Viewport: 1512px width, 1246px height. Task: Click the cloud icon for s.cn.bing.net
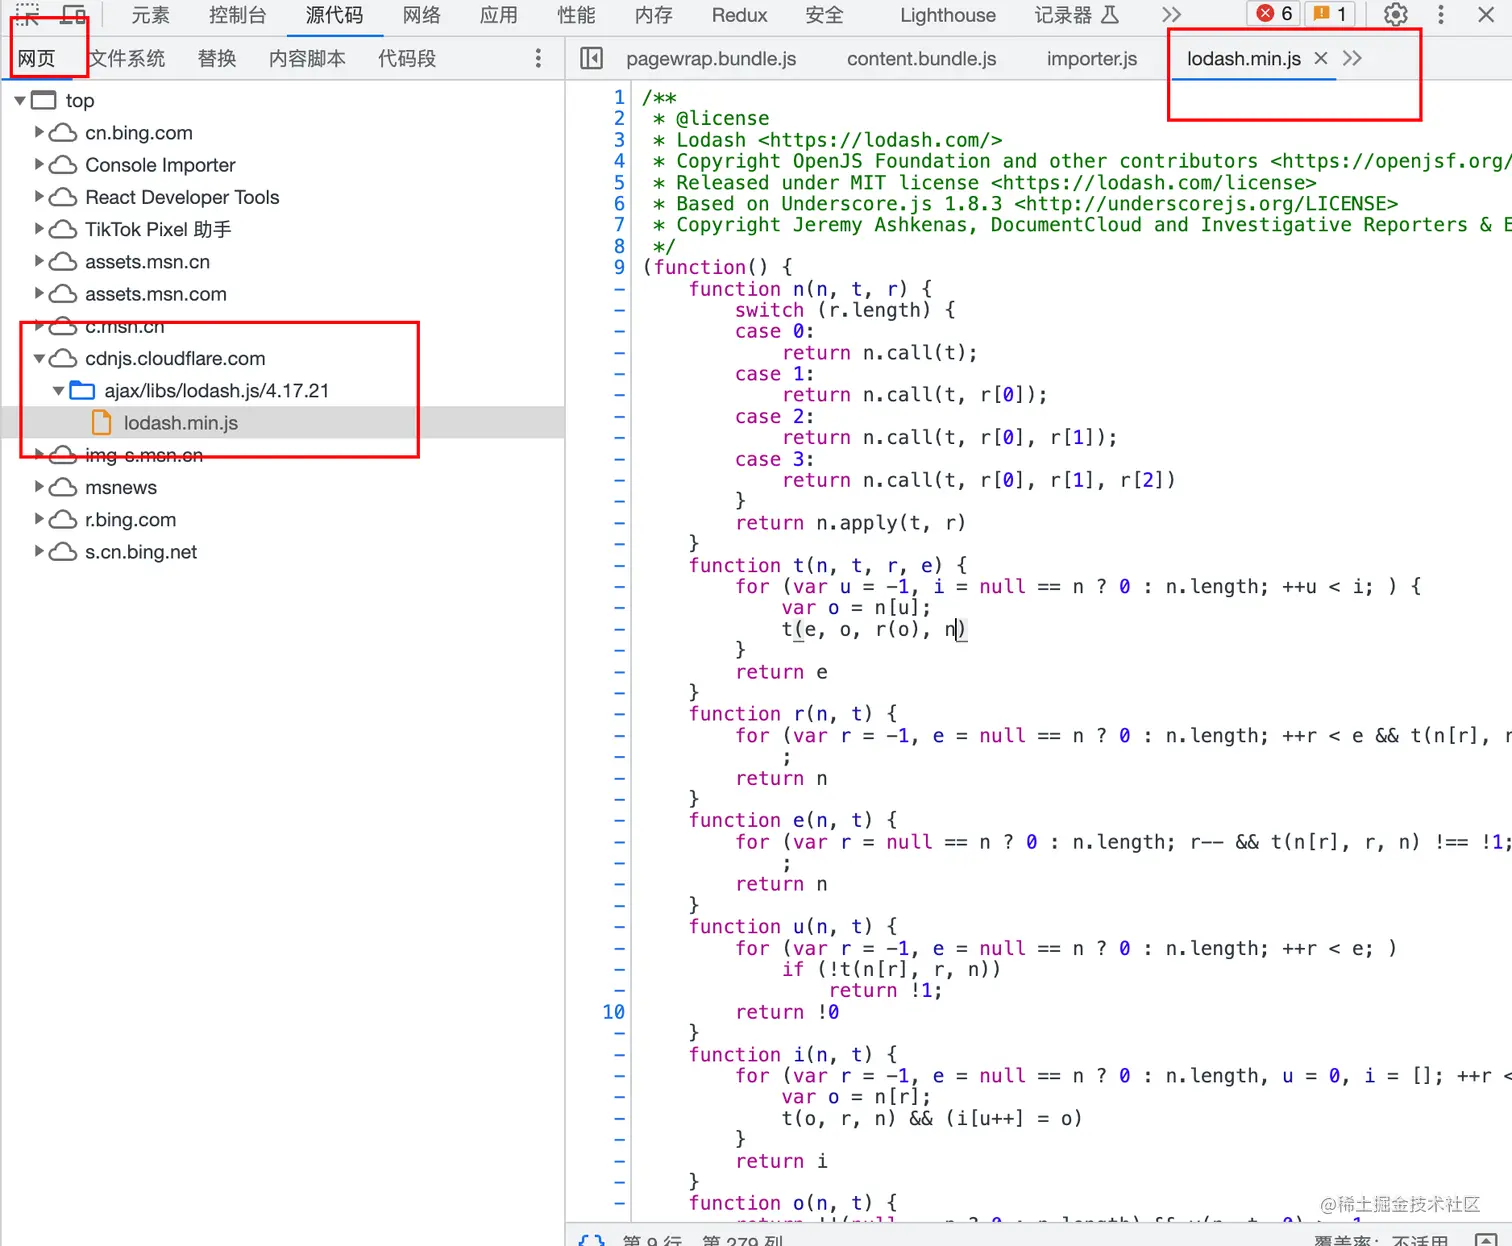point(63,552)
